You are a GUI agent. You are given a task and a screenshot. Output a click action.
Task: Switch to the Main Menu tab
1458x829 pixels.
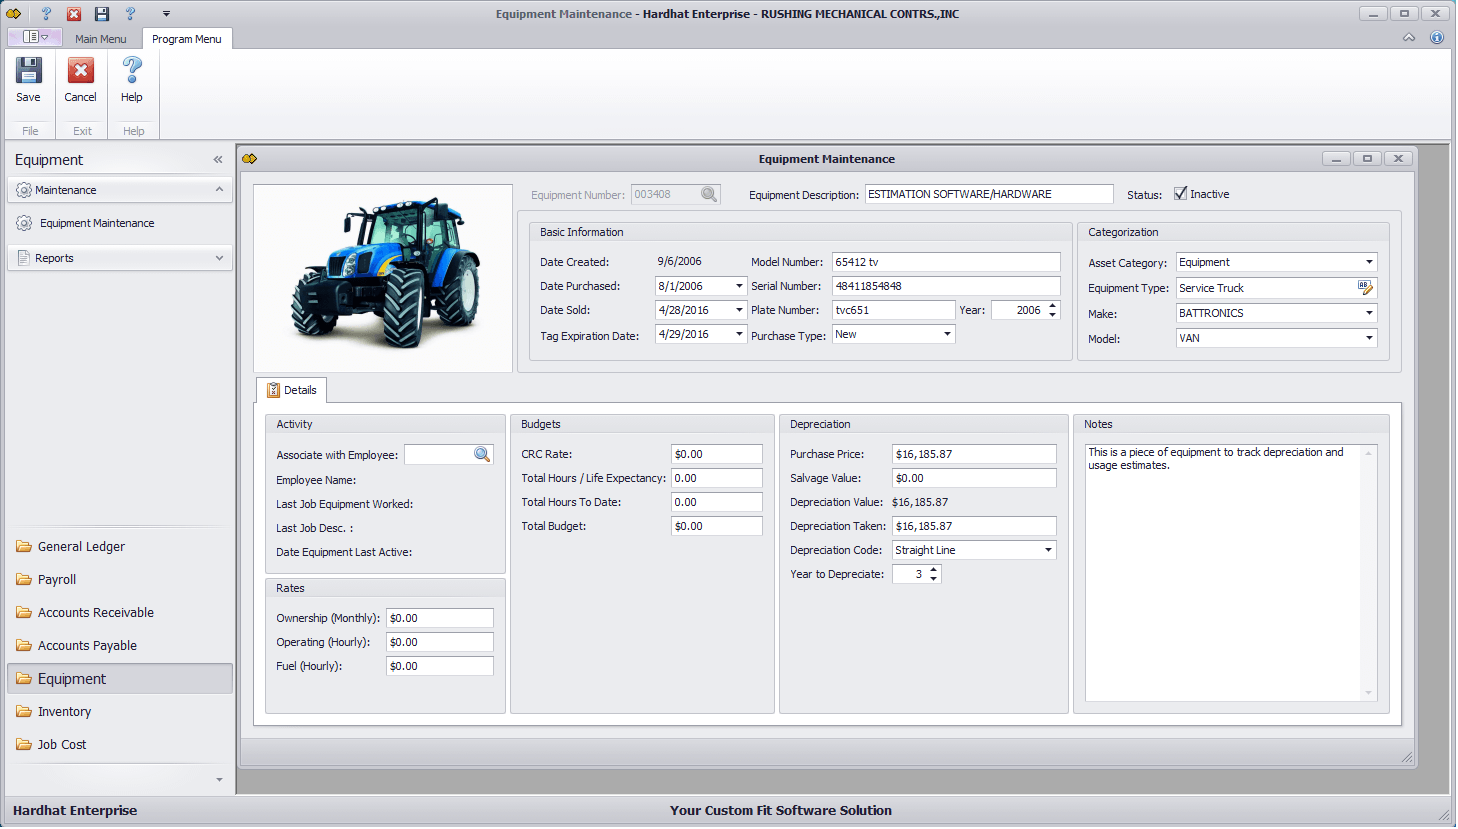pyautogui.click(x=100, y=39)
